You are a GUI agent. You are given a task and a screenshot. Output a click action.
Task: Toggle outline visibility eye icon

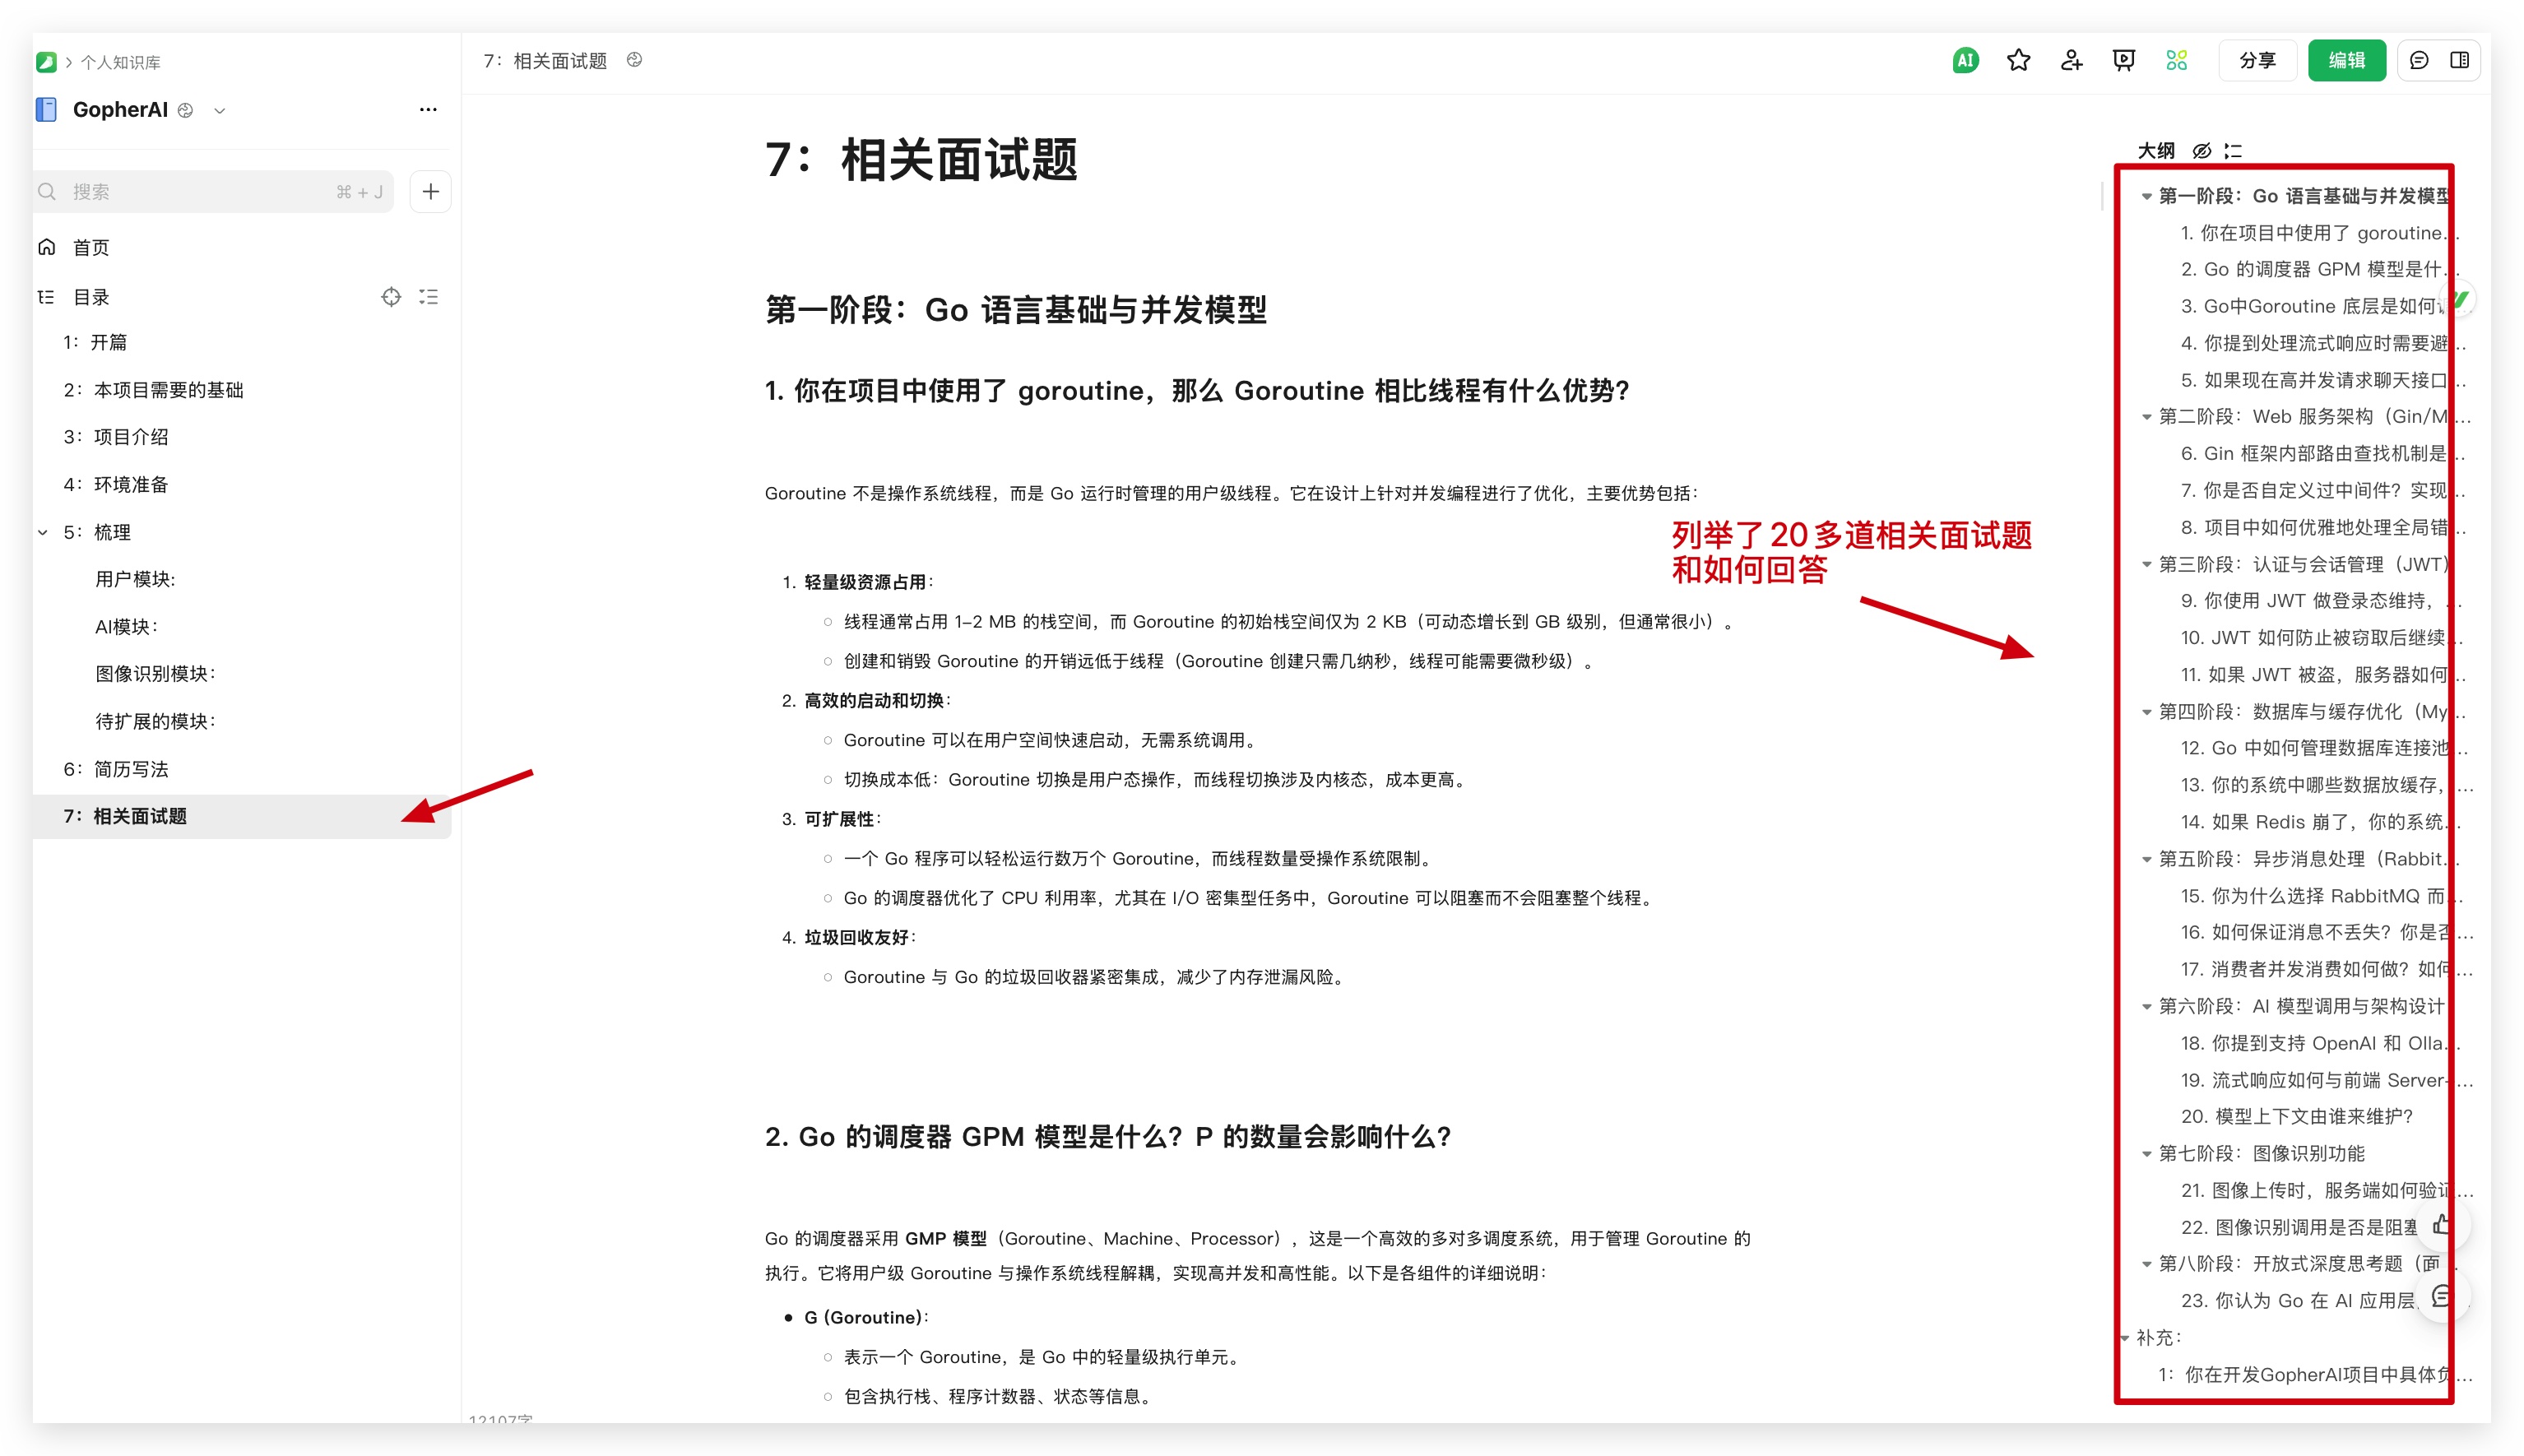pos(2201,151)
